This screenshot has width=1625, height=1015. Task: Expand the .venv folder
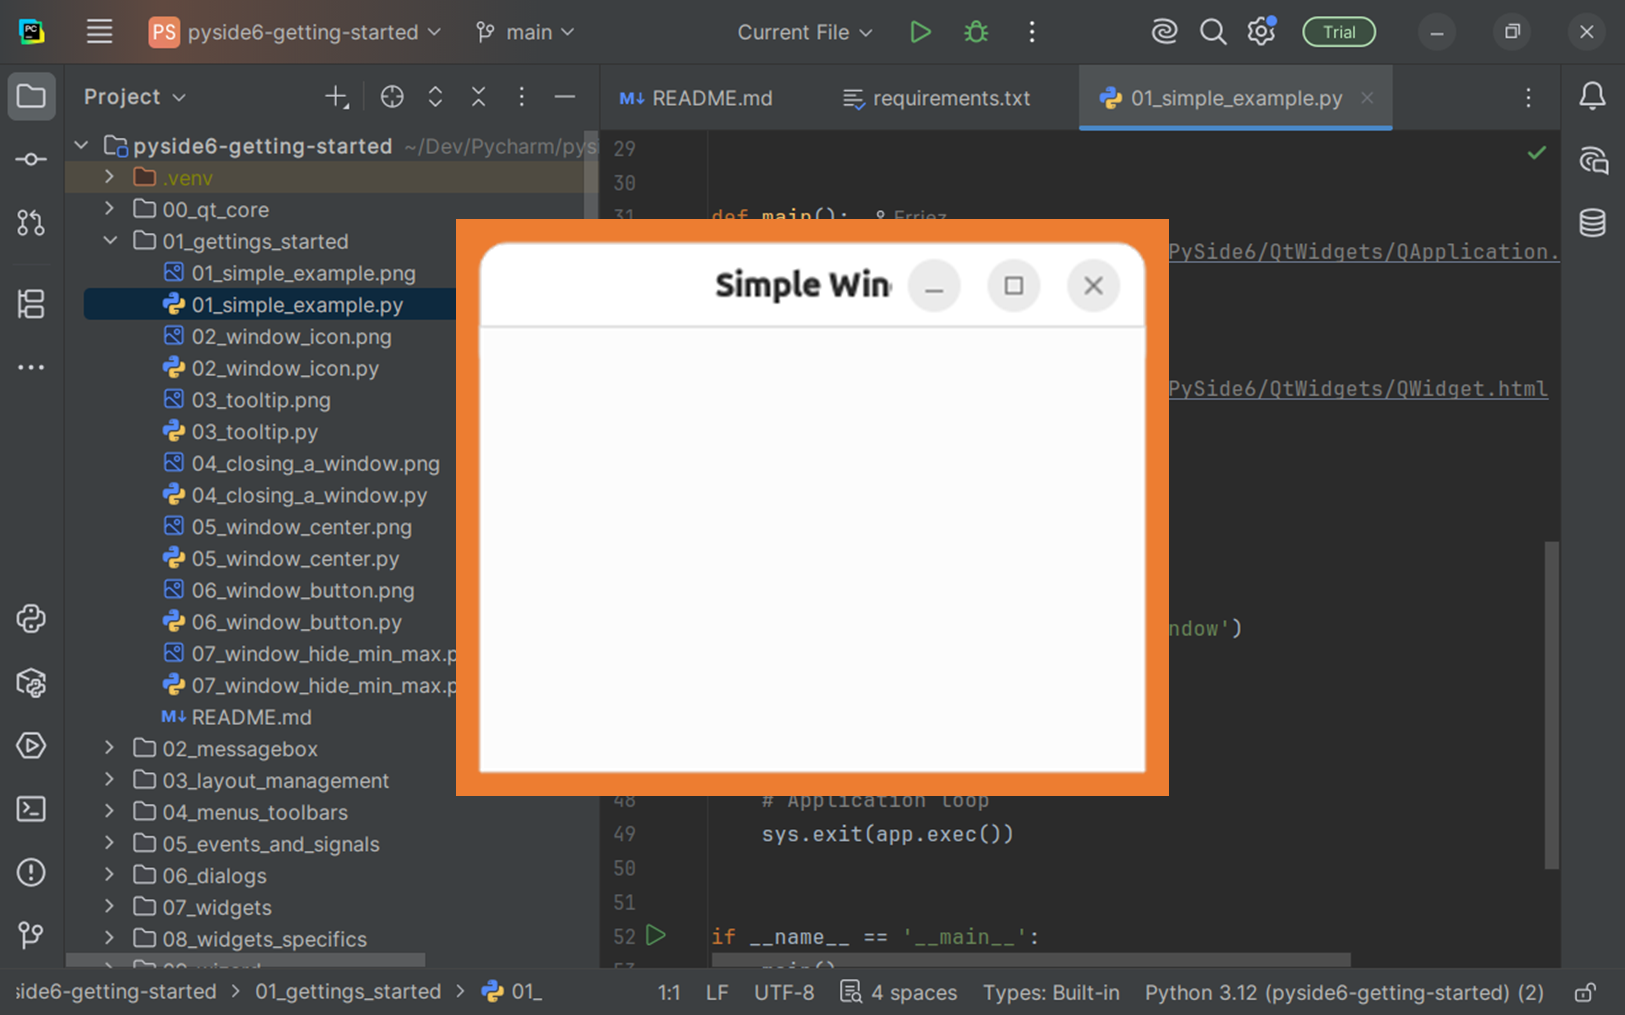pos(110,178)
